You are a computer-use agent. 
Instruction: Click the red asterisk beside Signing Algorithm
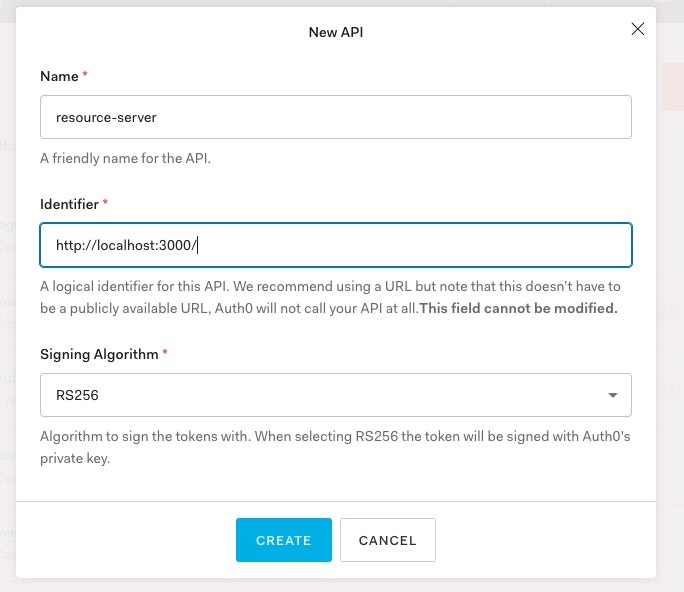coord(165,354)
